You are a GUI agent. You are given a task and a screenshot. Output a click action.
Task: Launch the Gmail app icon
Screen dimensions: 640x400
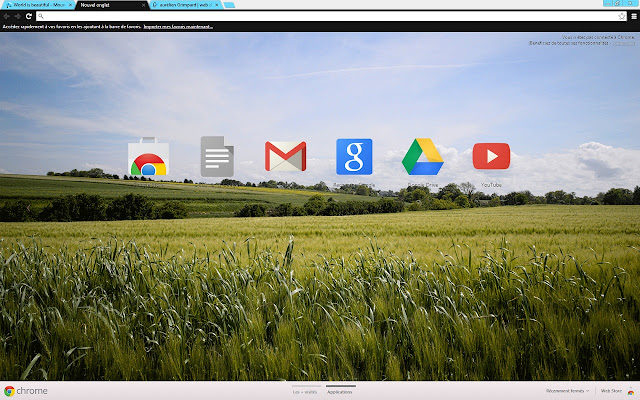tap(285, 156)
